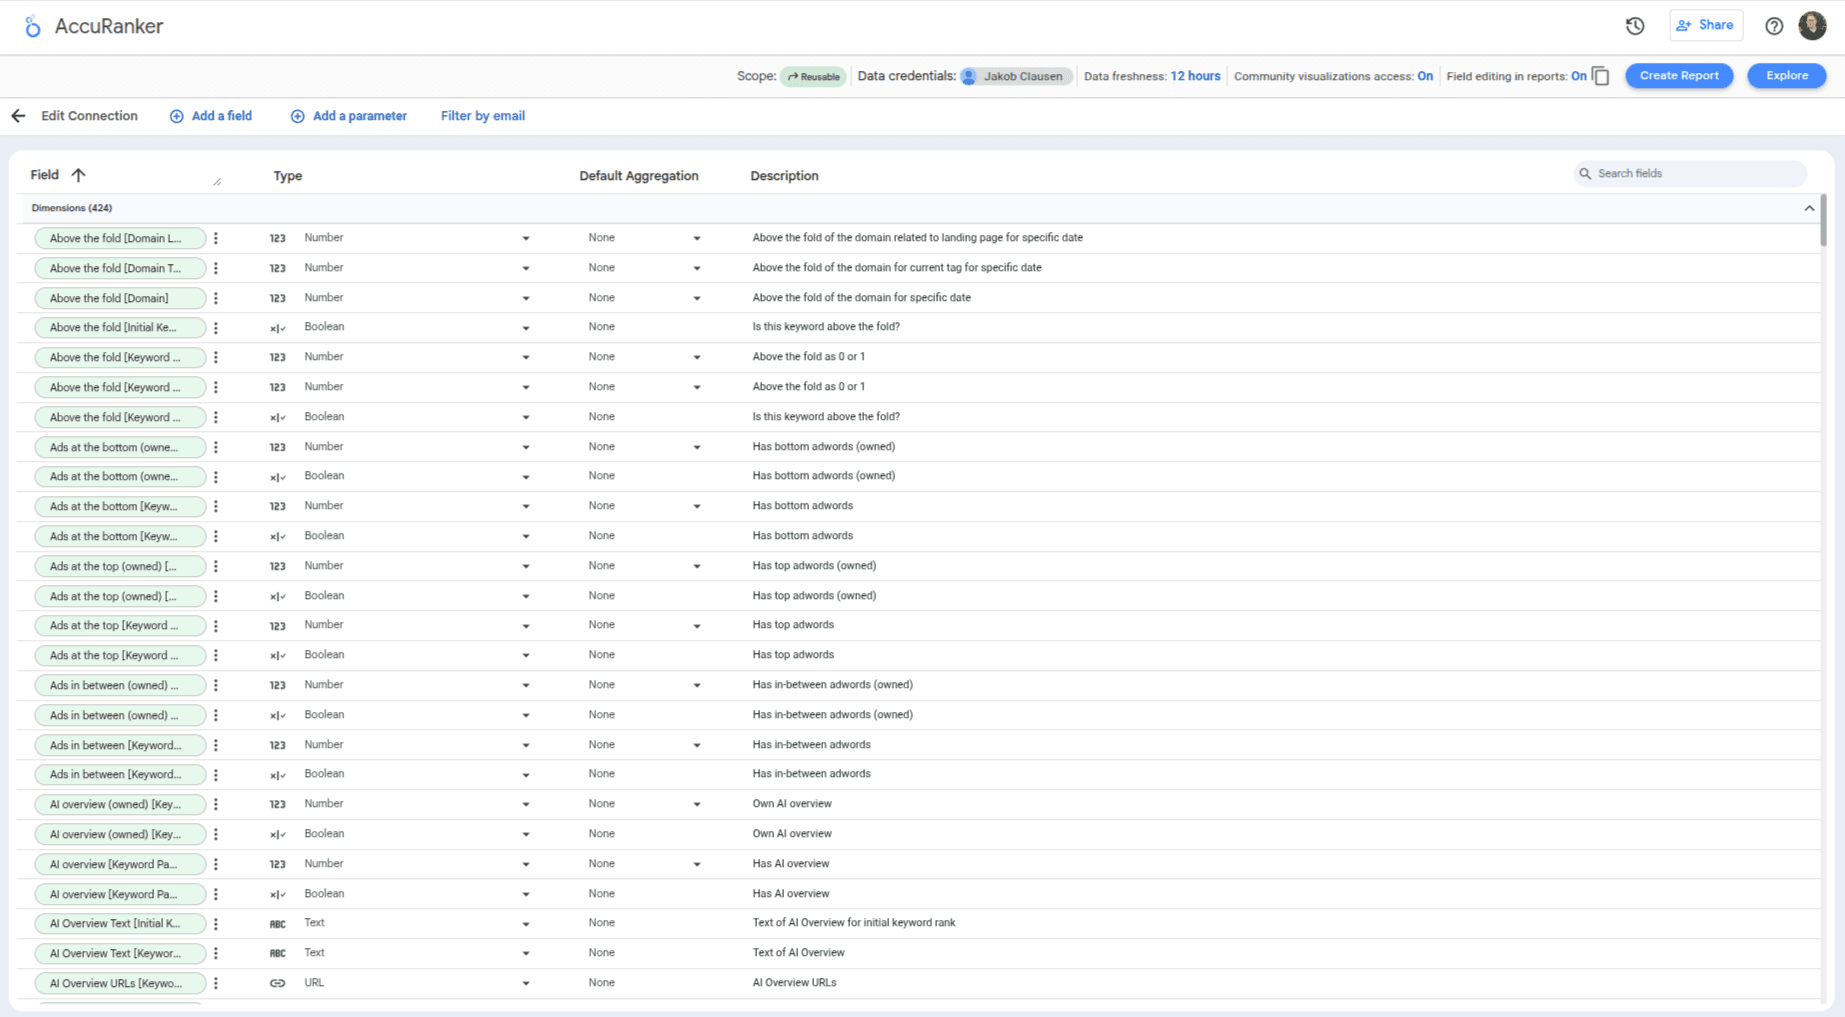Open aggregation dropdown for AI overview [Keyword Pa... Number row

pyautogui.click(x=697, y=864)
